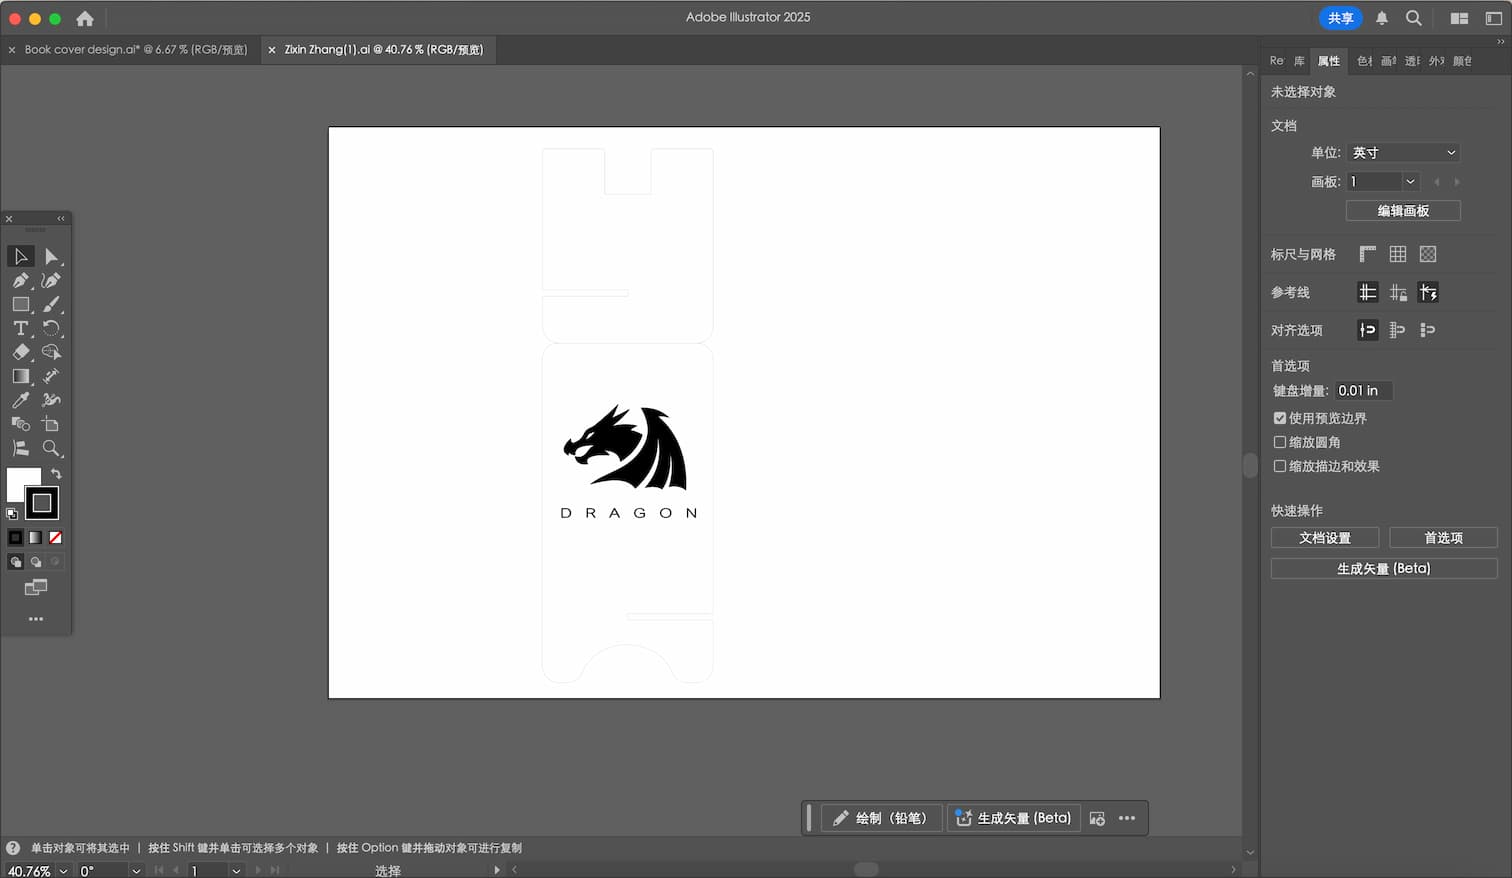The height and width of the screenshot is (878, 1512).
Task: Toggle the grid display icon
Action: [1398, 254]
